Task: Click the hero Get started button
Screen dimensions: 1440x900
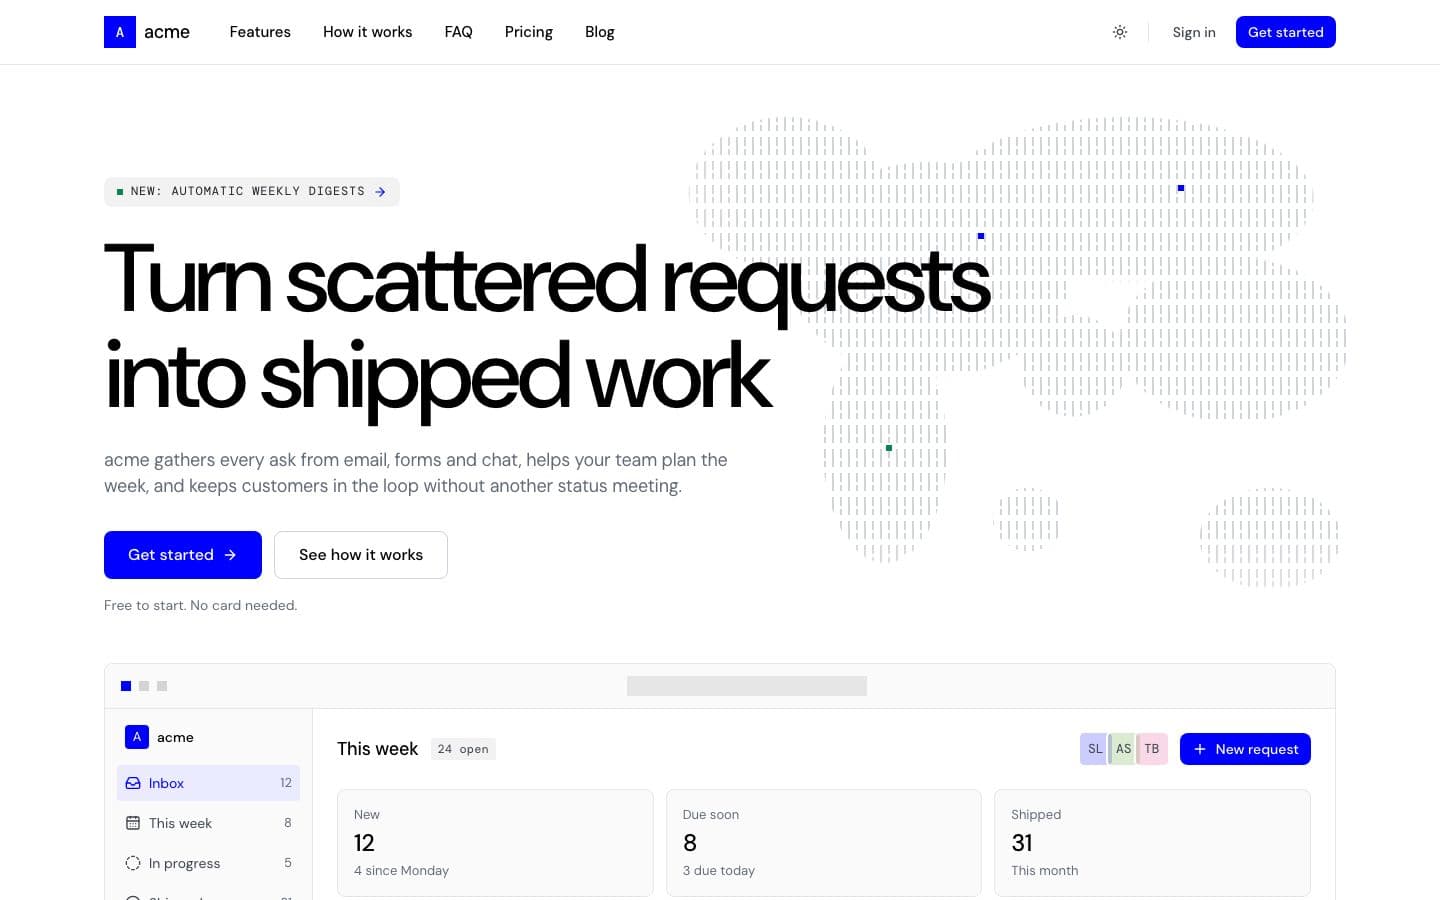Action: [183, 555]
